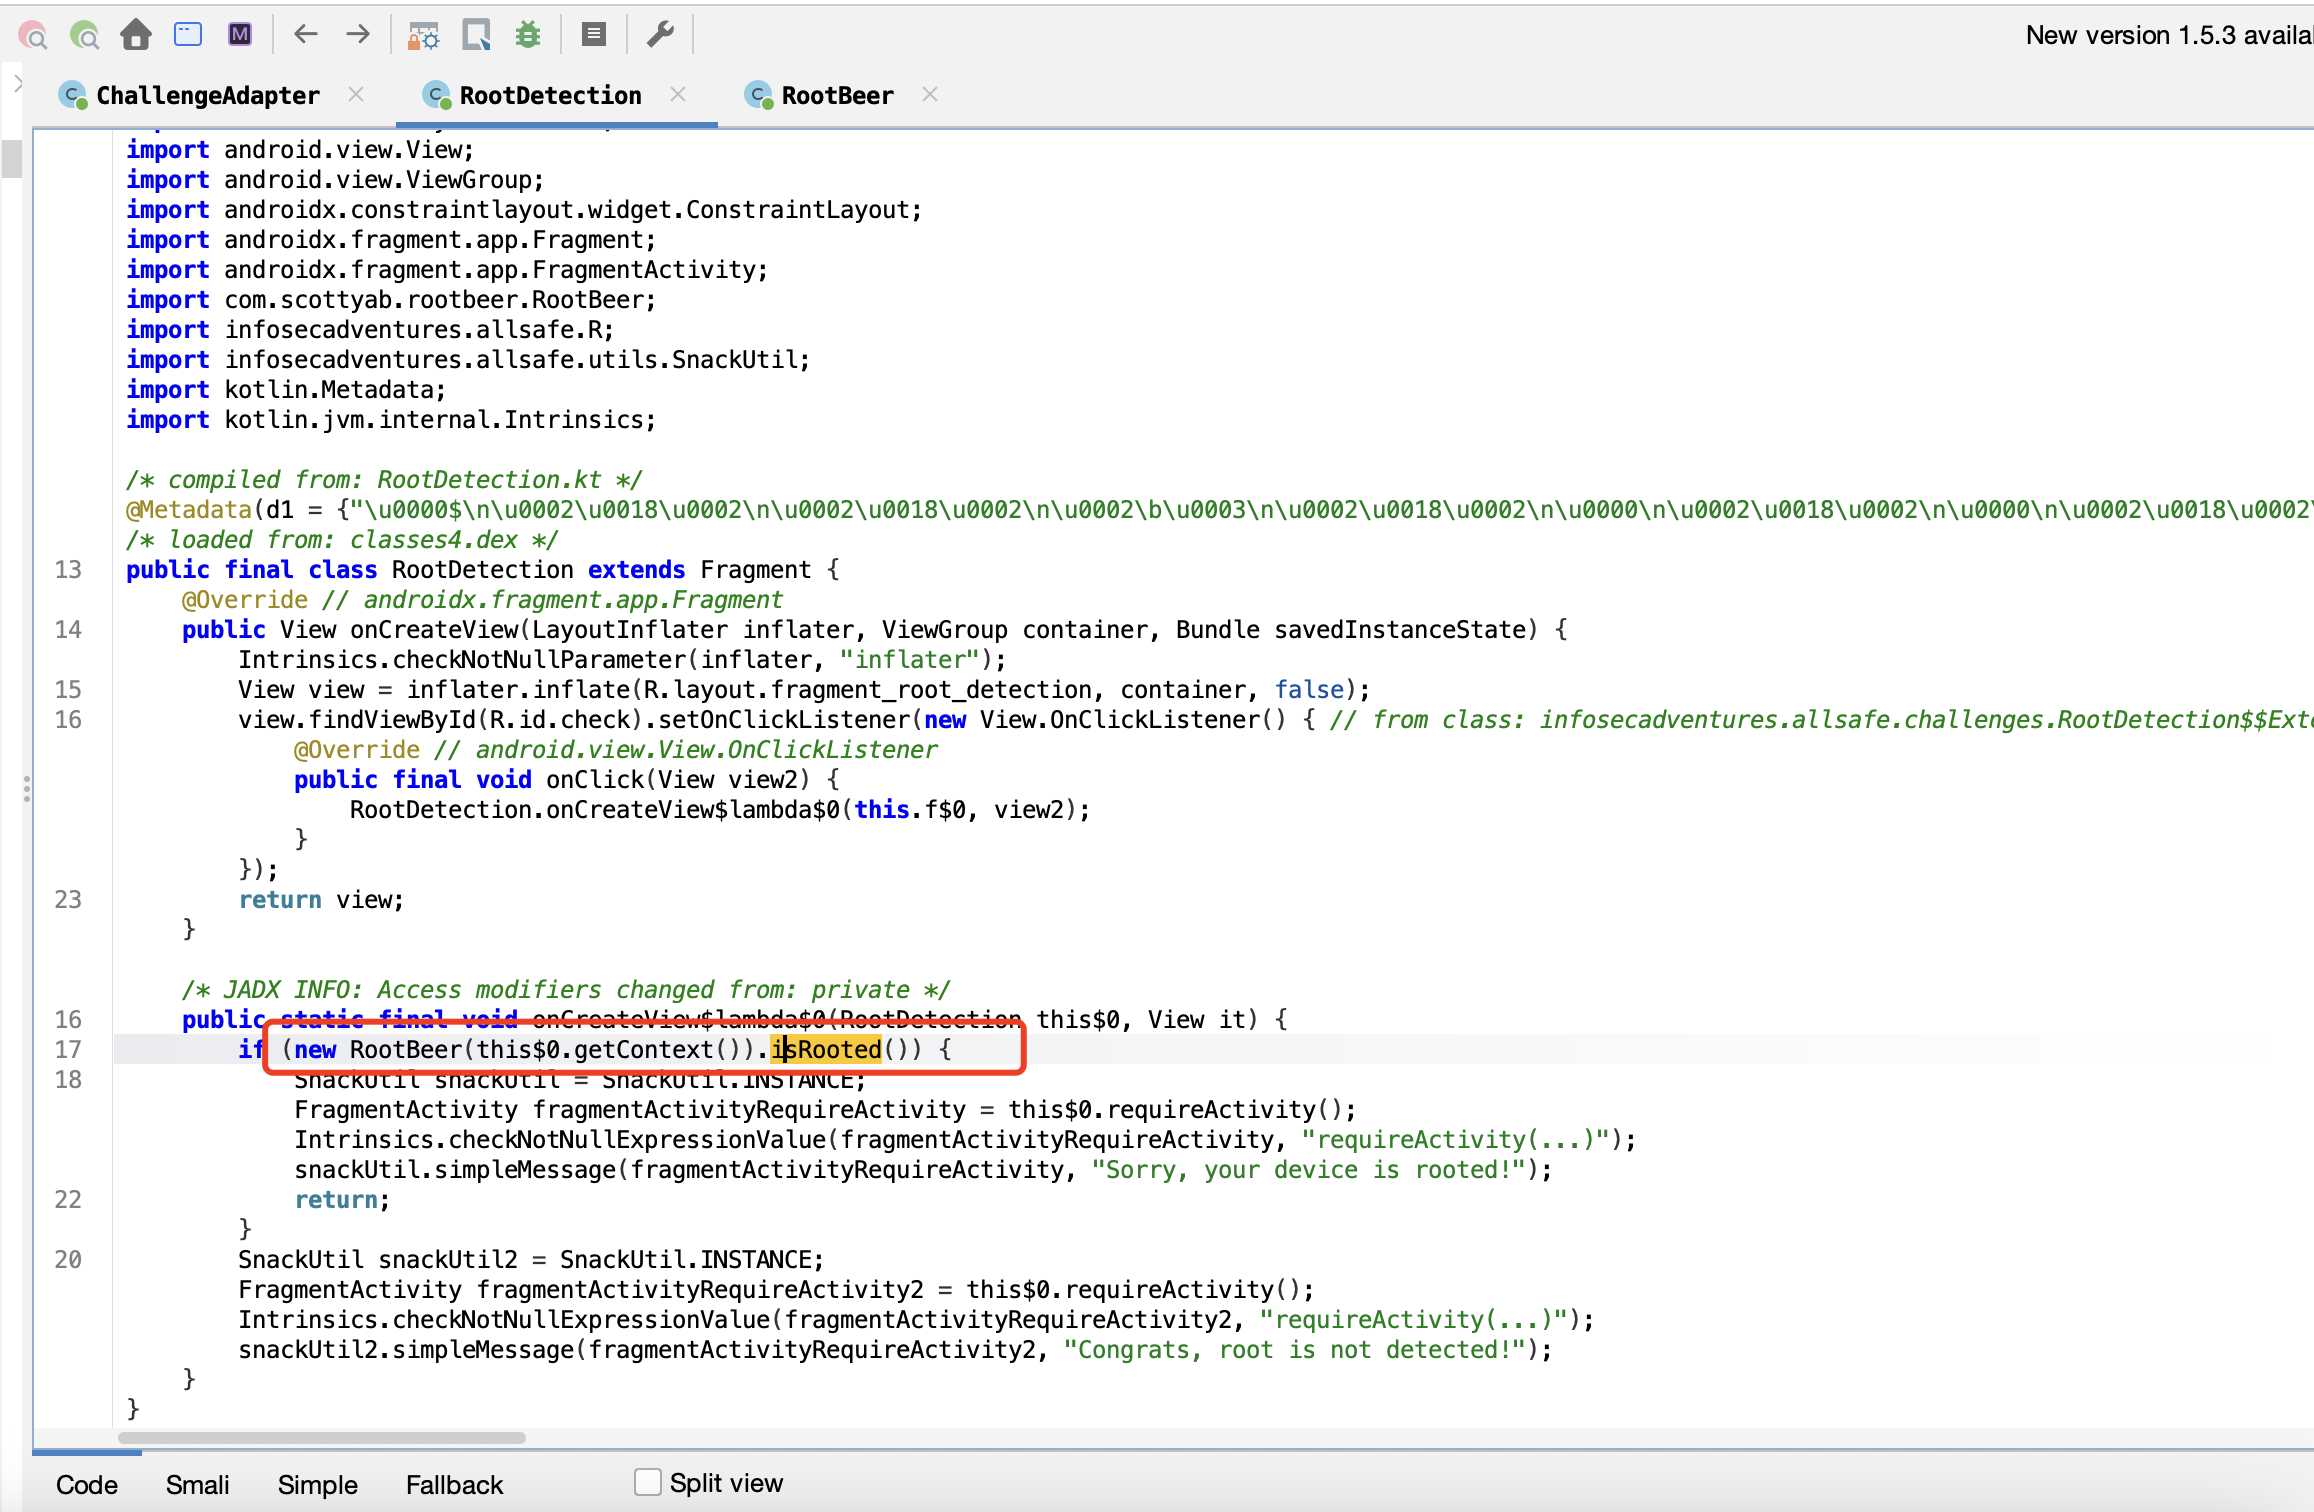Expand the collapsed left side panel chevron
This screenshot has height=1512, width=2314.
[17, 84]
